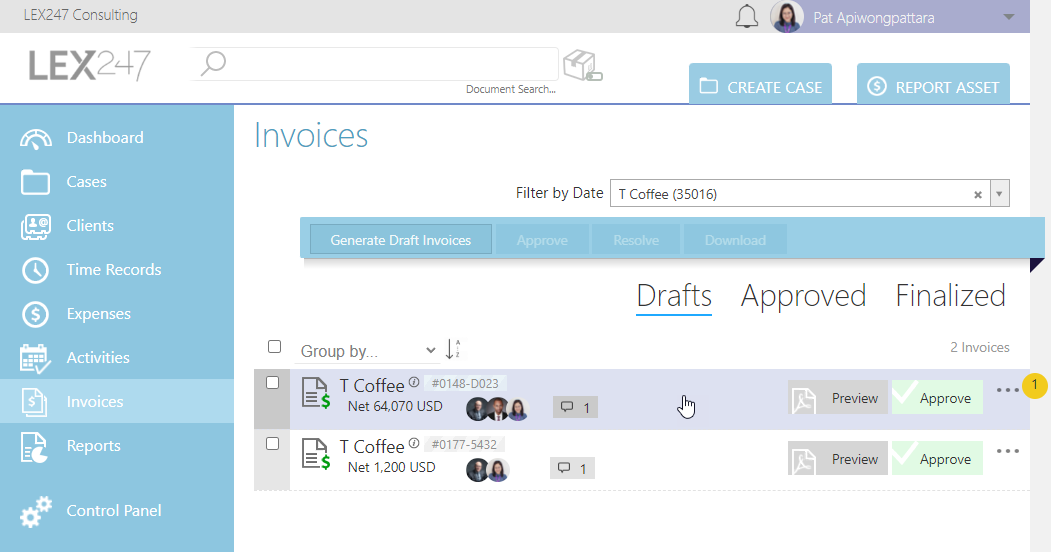Click the Reports chart icon
1051x552 pixels.
pyautogui.click(x=34, y=447)
